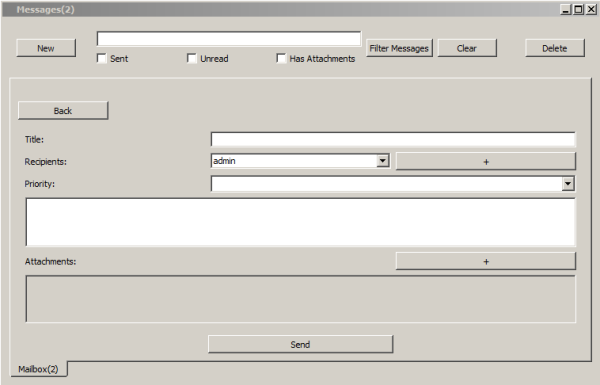Image resolution: width=600 pixels, height=385 pixels.
Task: Click the Filter Messages button
Action: pyautogui.click(x=399, y=48)
